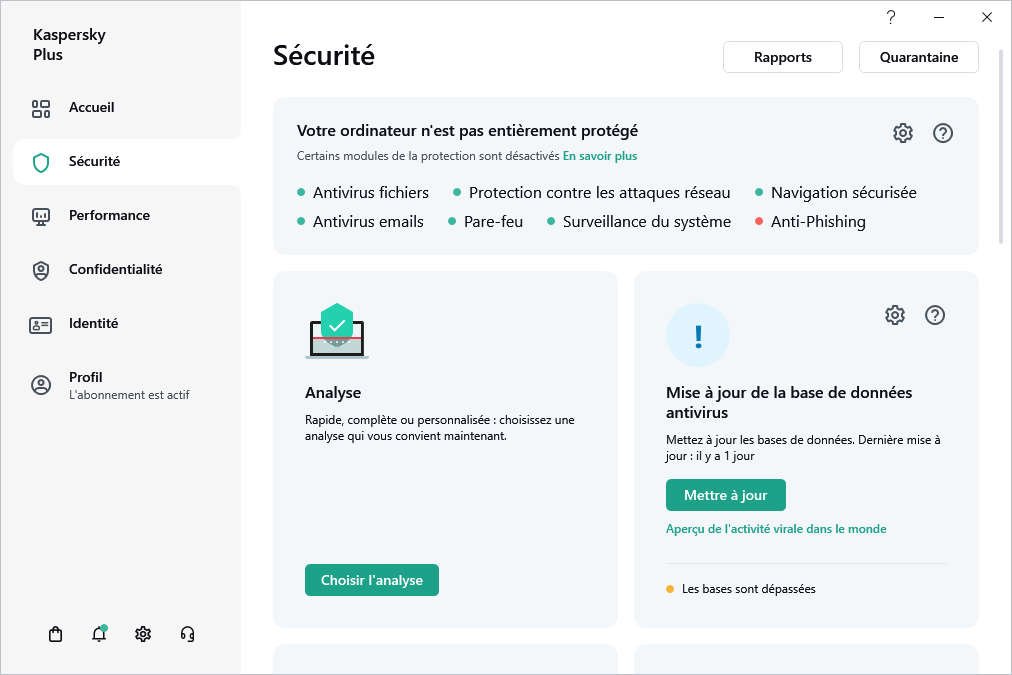Image resolution: width=1012 pixels, height=675 pixels.
Task: Click the Mettre à jour button
Action: coord(725,494)
